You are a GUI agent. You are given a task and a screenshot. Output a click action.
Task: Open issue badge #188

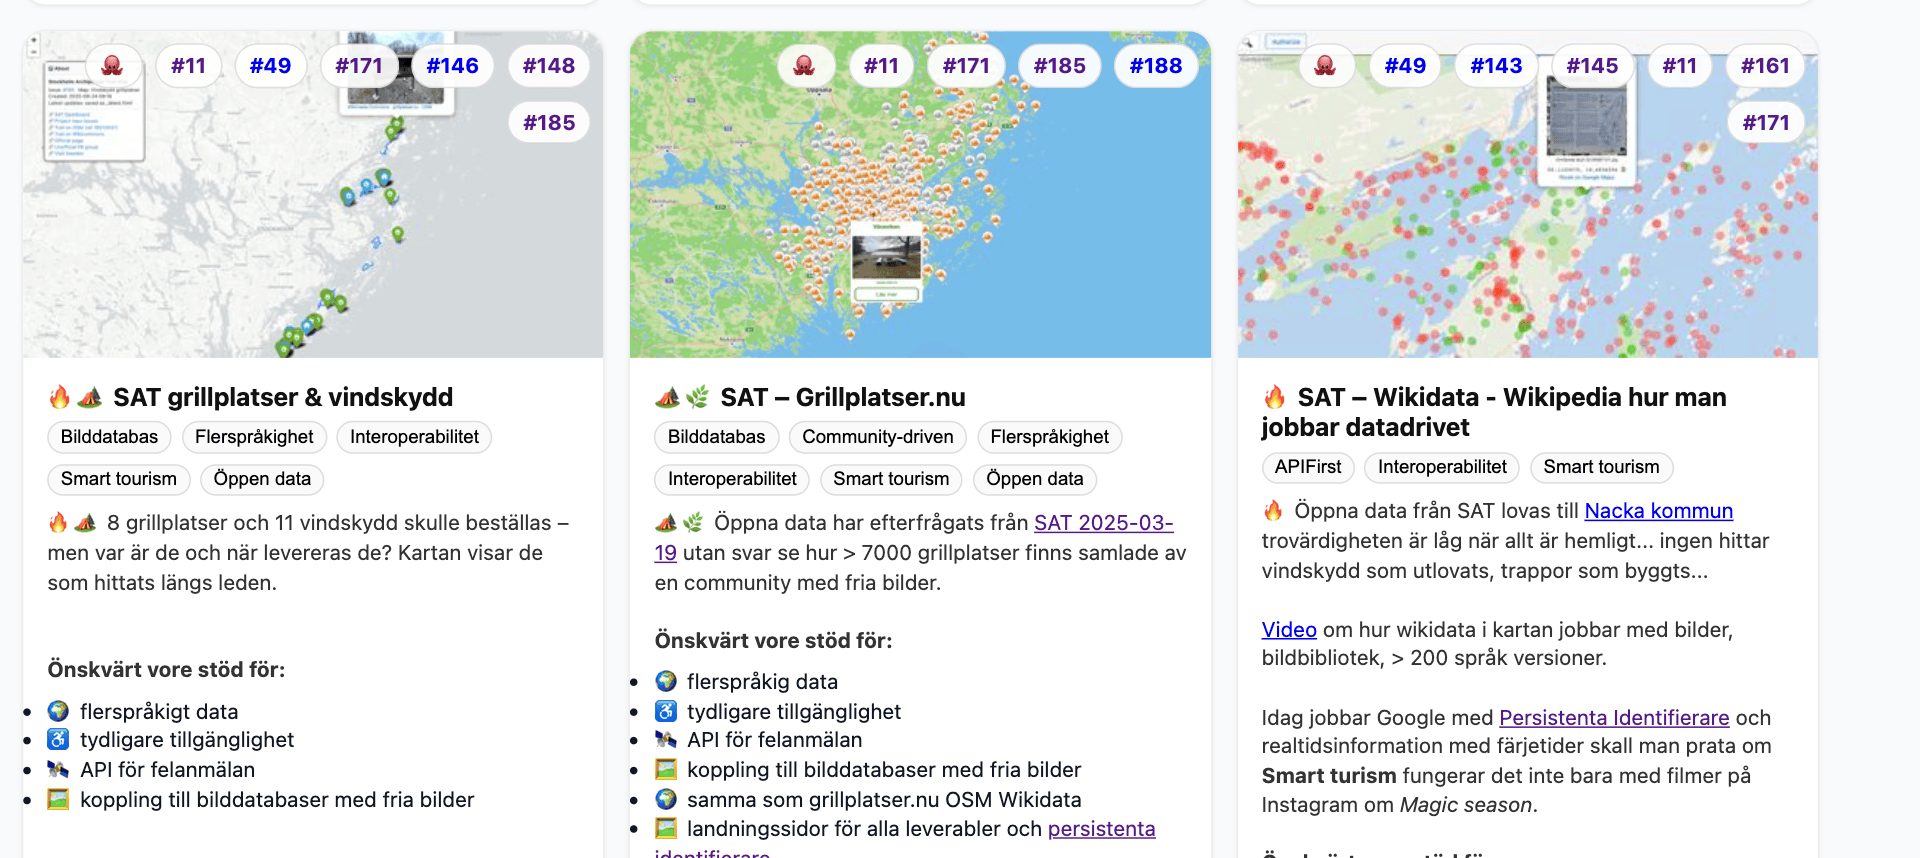pos(1155,66)
